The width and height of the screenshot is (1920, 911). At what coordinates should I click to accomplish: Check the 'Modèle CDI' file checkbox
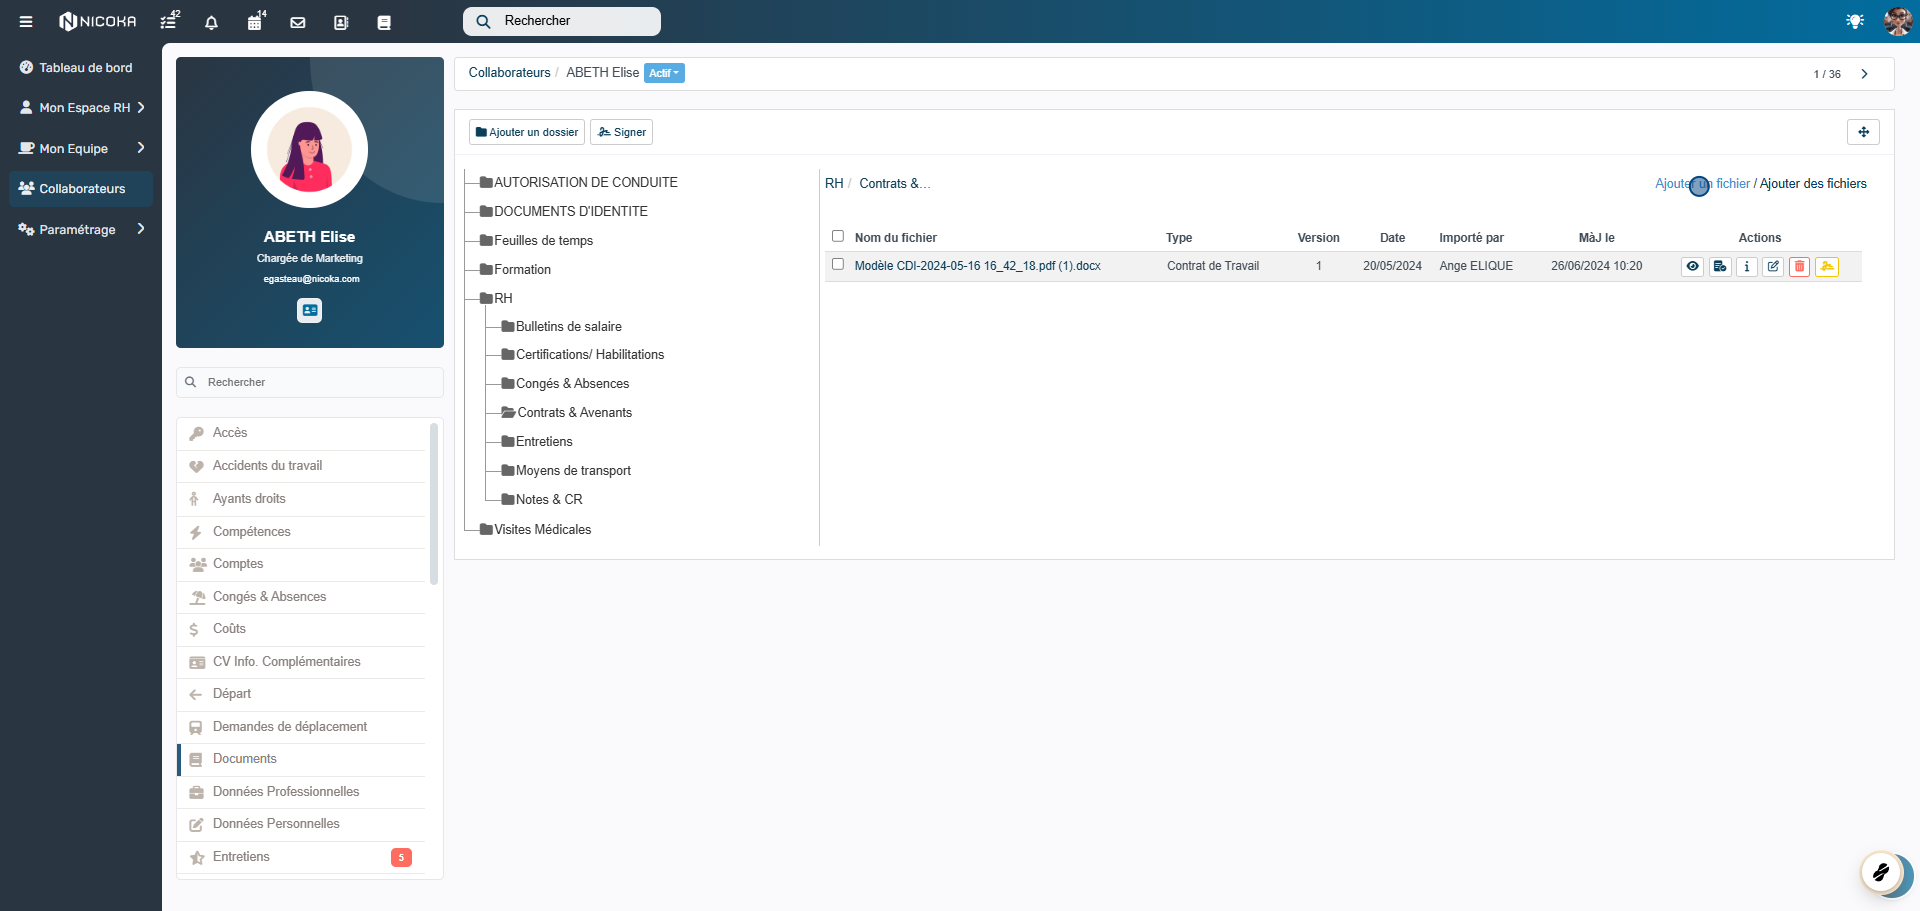(838, 265)
